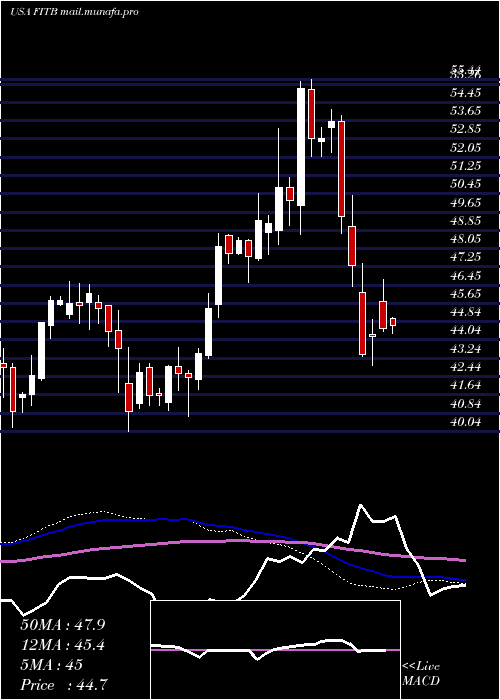Screen dimensions: 500x700
Task: Select the 52.05 price level label
Action: point(465,148)
